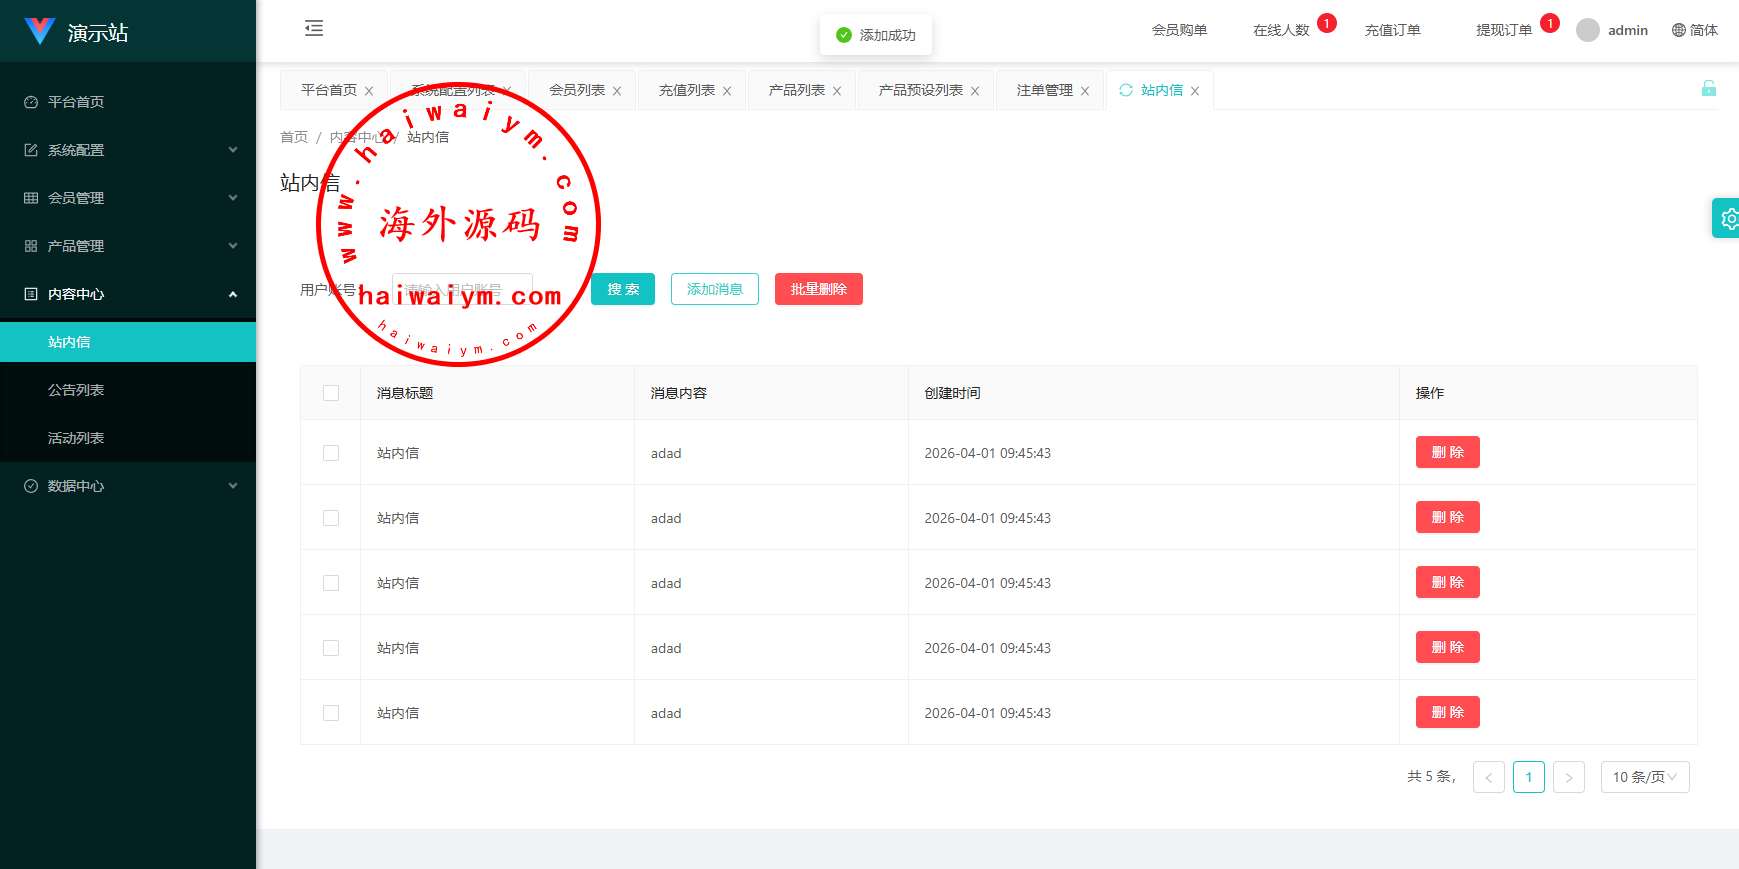Image resolution: width=1739 pixels, height=869 pixels.
Task: Click the globe language icon
Action: 1679,30
